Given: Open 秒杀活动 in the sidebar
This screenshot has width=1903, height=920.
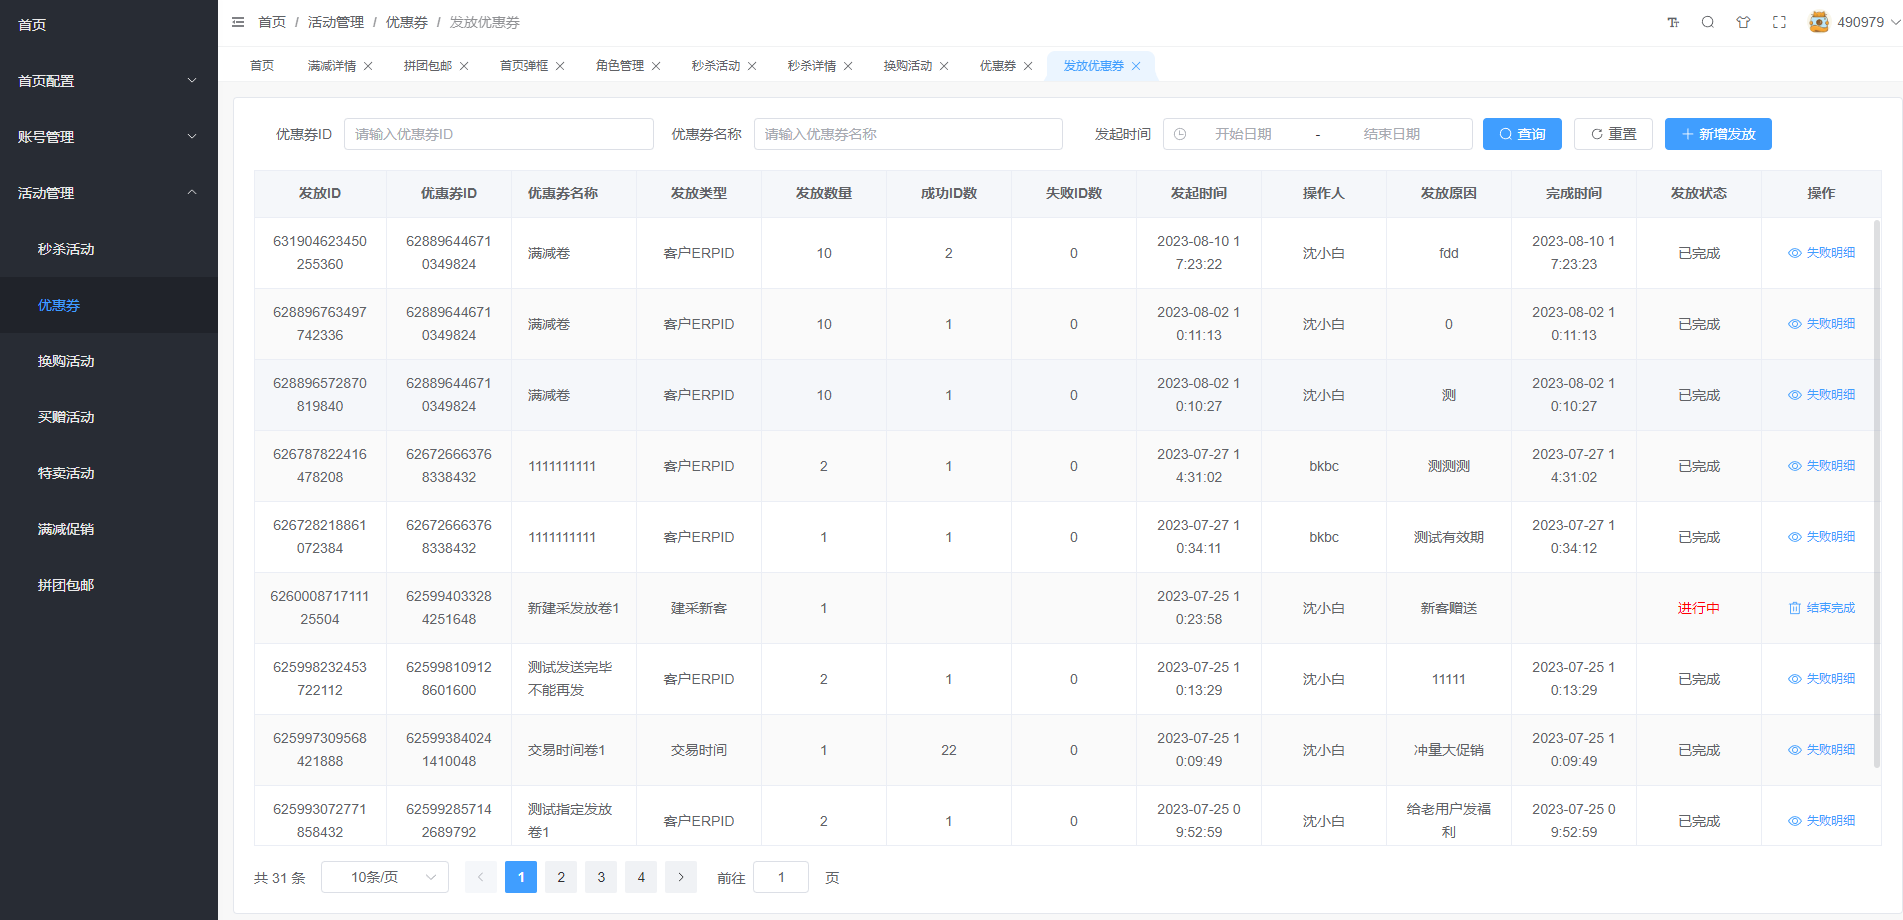Looking at the screenshot, I should click(x=109, y=249).
